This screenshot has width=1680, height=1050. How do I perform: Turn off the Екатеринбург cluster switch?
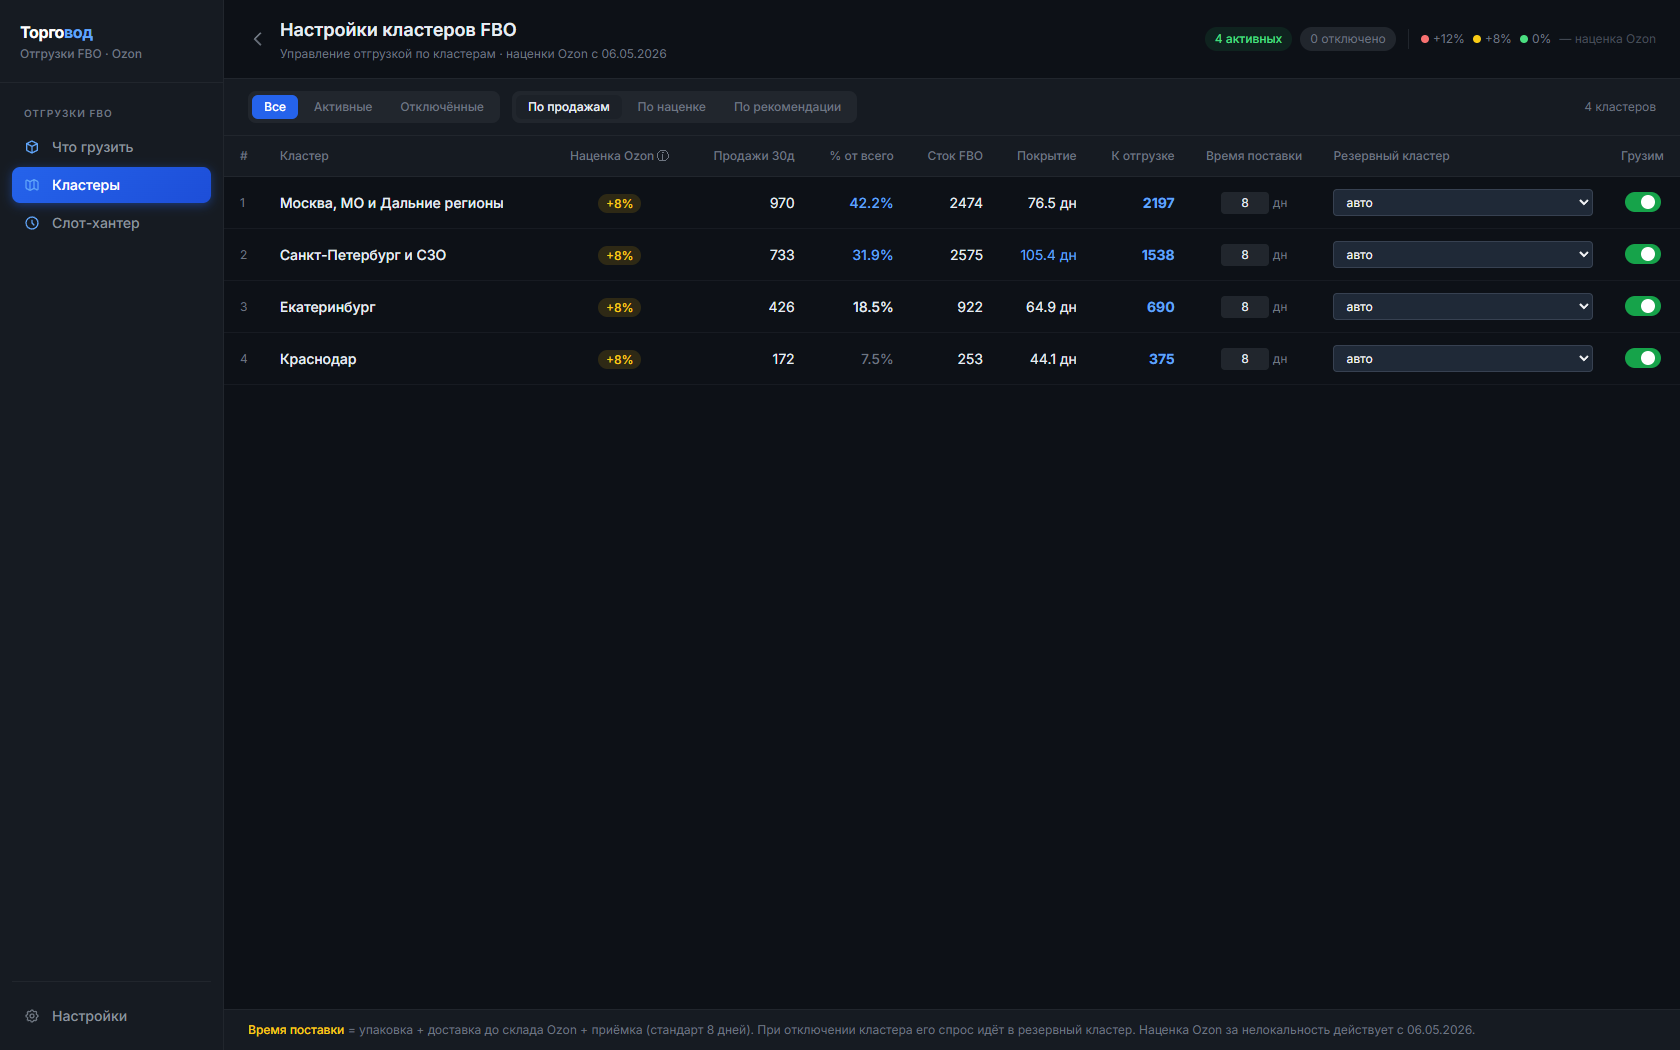click(1643, 306)
